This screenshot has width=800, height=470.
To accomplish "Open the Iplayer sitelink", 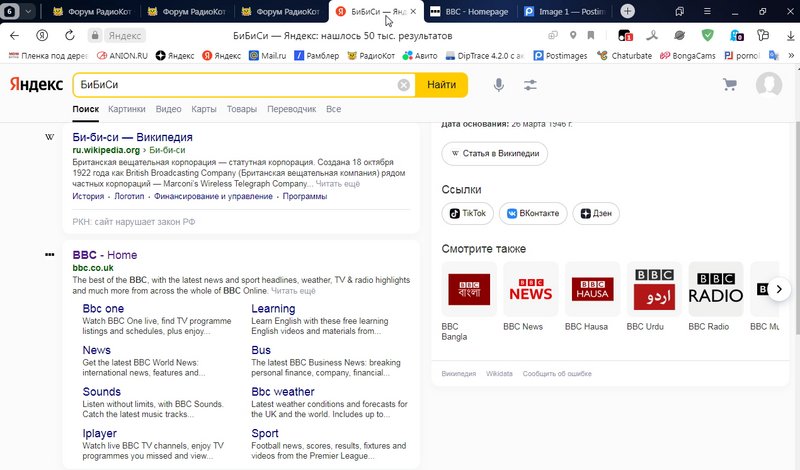I will pyautogui.click(x=99, y=434).
